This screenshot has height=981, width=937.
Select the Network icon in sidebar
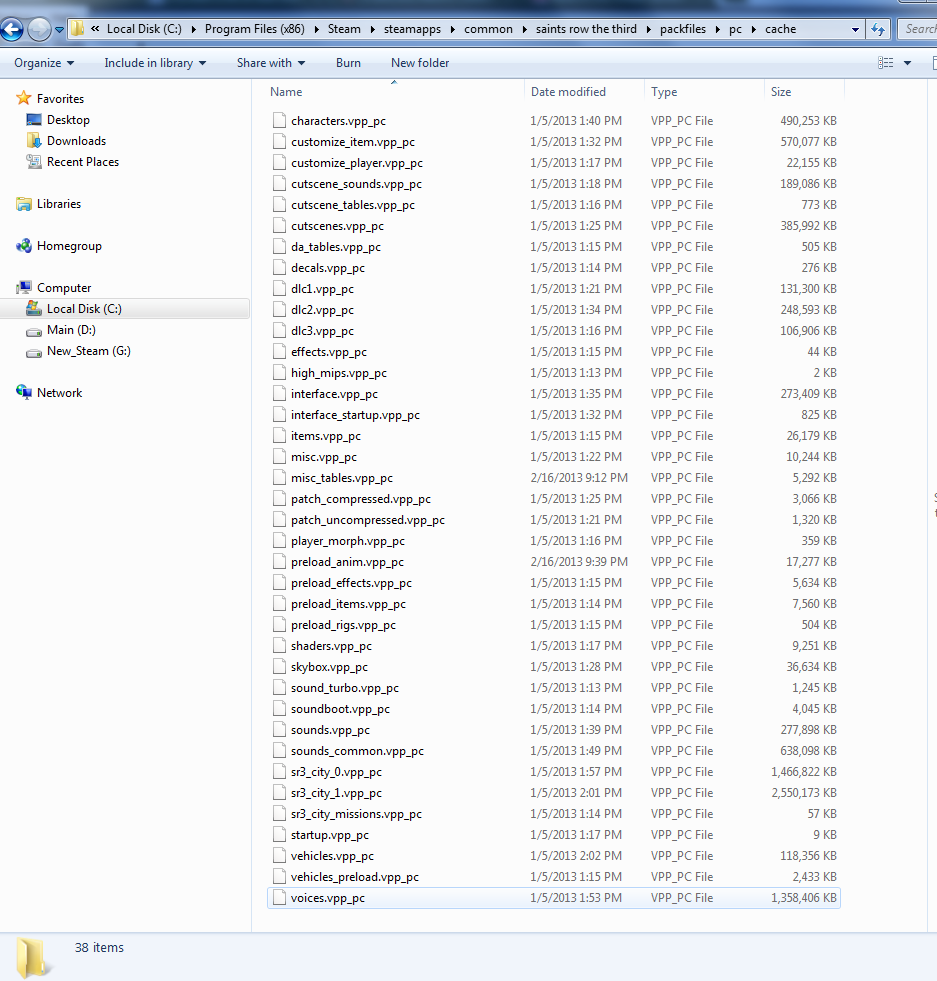(x=24, y=392)
